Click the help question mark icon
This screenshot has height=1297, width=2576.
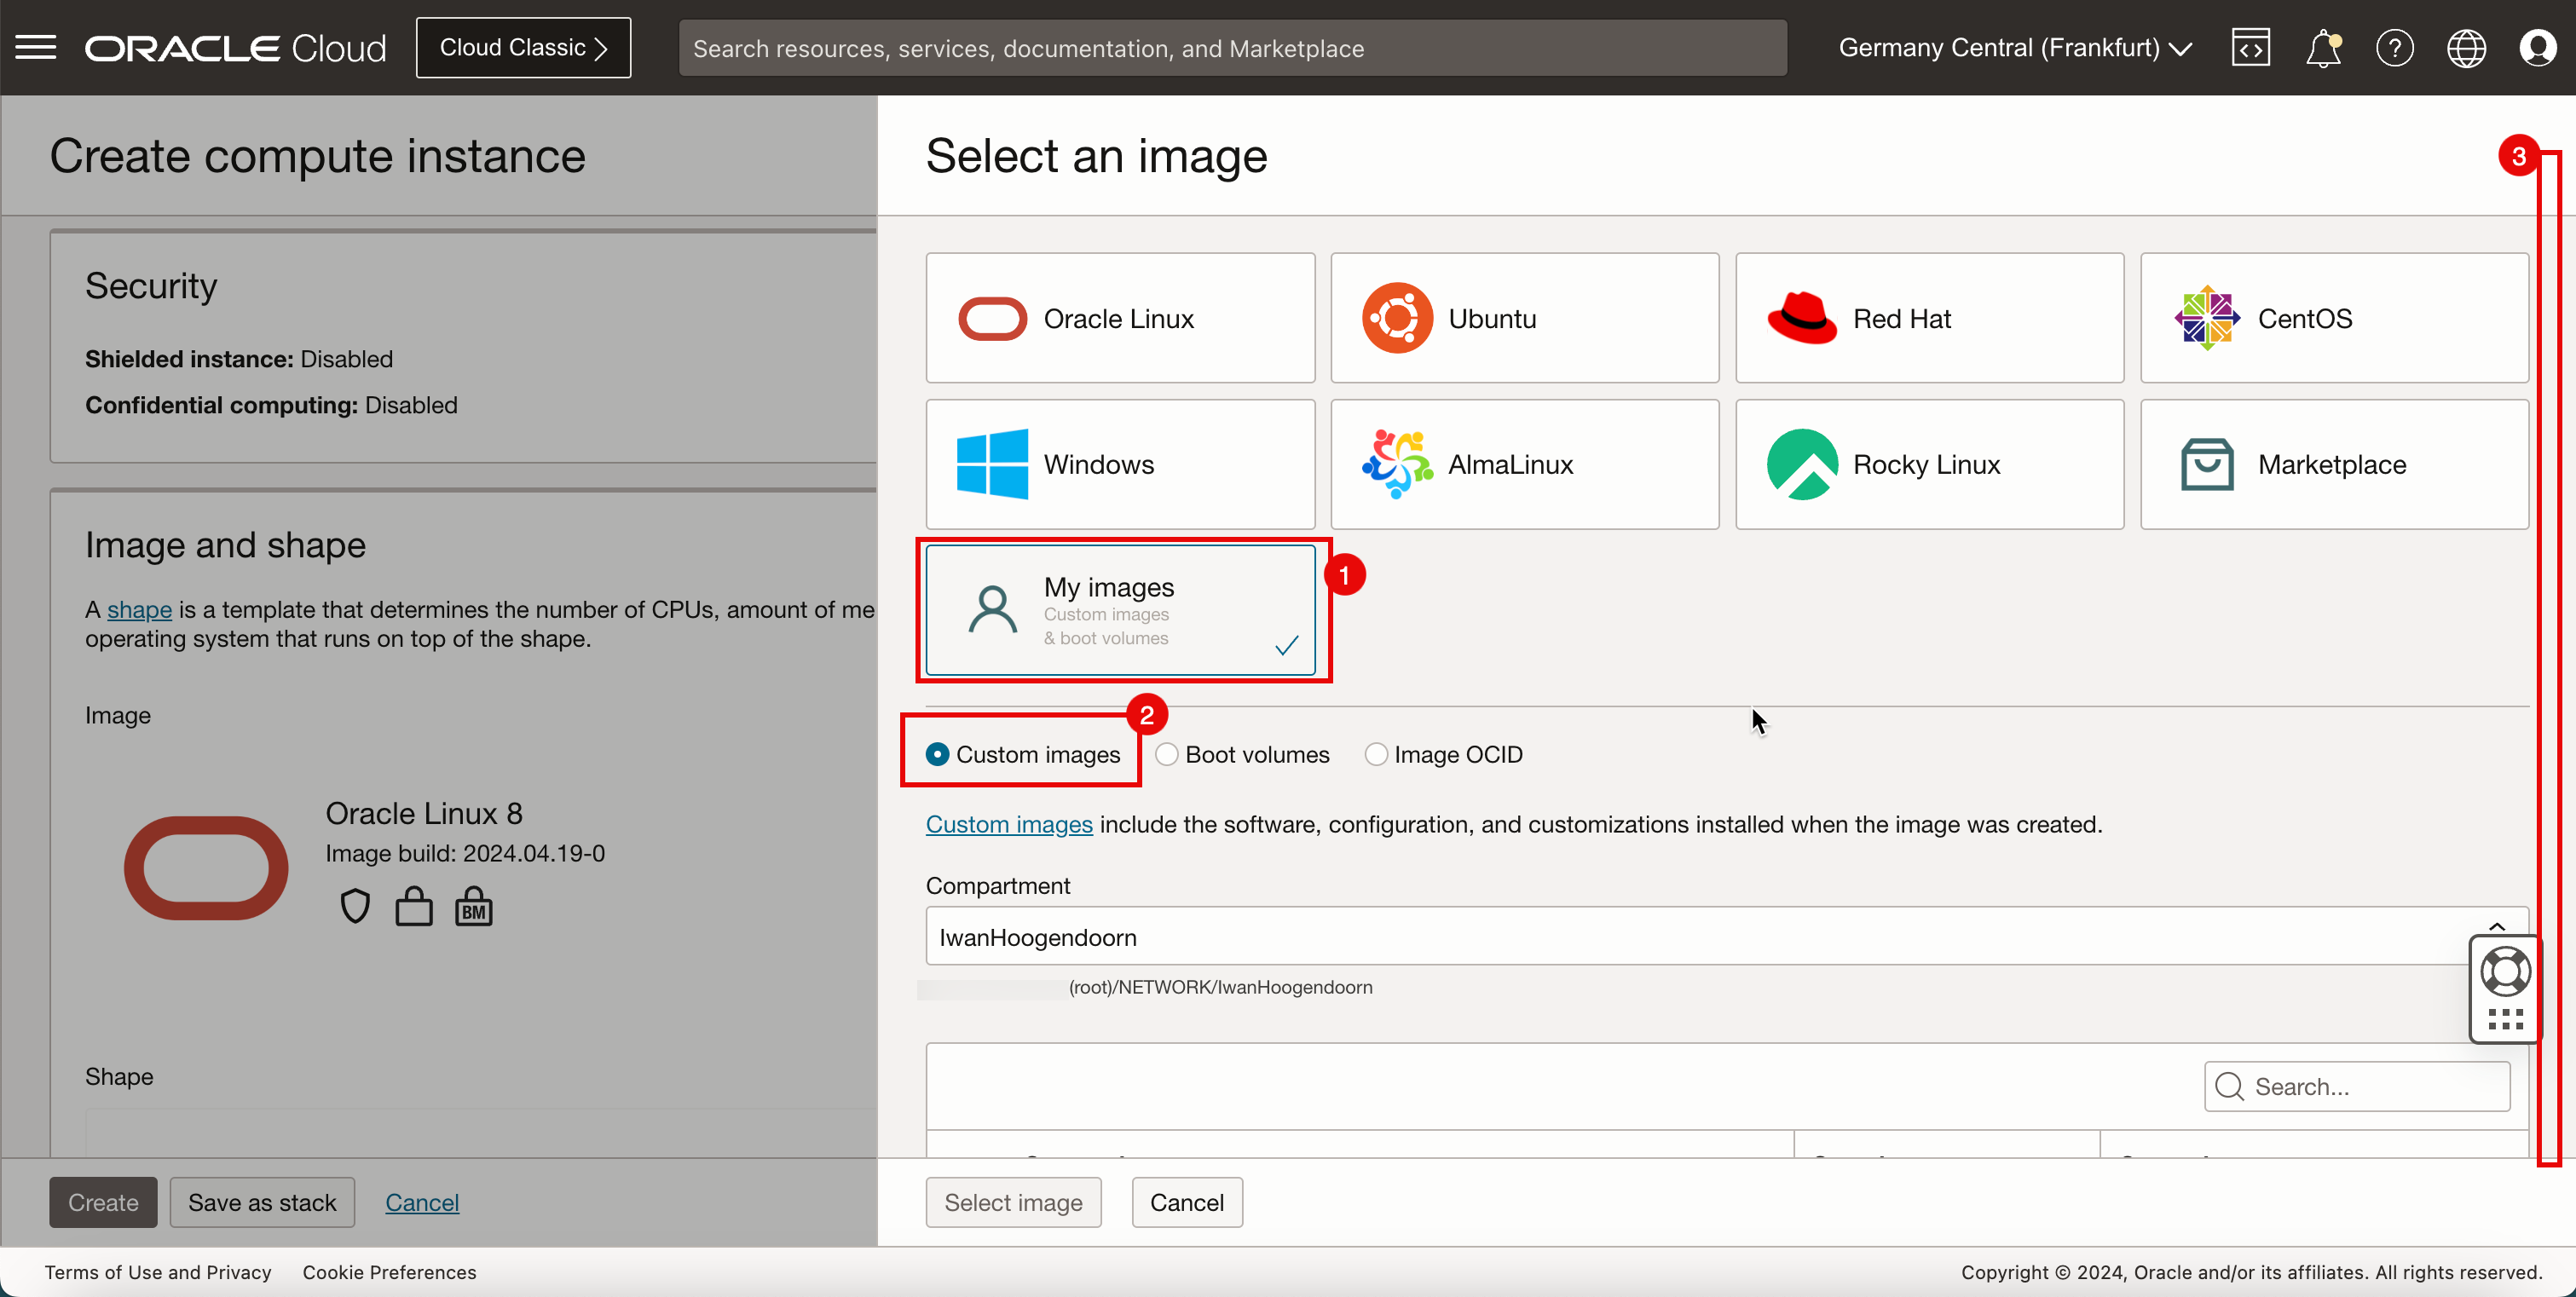tap(2394, 47)
